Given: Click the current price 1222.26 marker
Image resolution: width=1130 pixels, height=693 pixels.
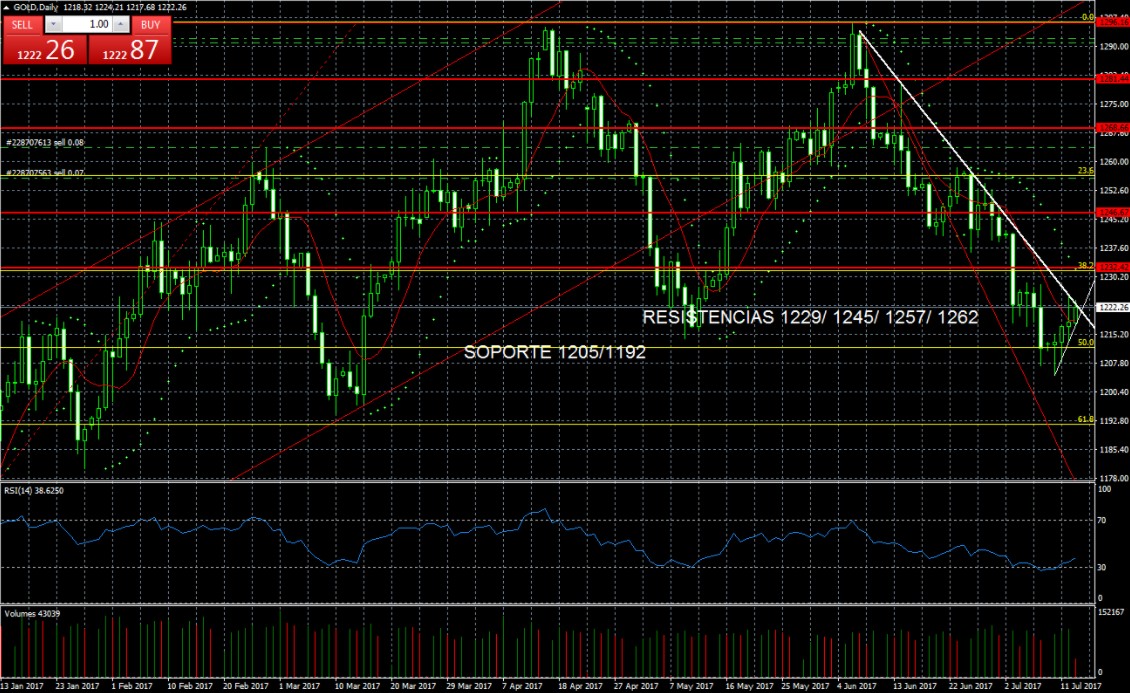Looking at the screenshot, I should pyautogui.click(x=1112, y=308).
